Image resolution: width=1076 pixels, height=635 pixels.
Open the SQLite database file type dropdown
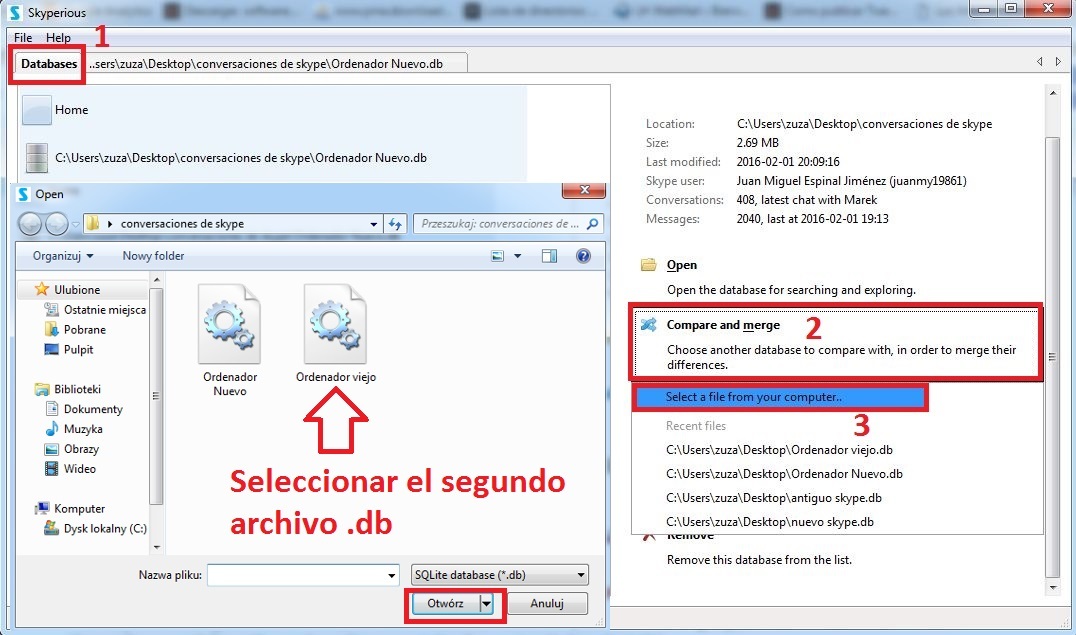500,575
